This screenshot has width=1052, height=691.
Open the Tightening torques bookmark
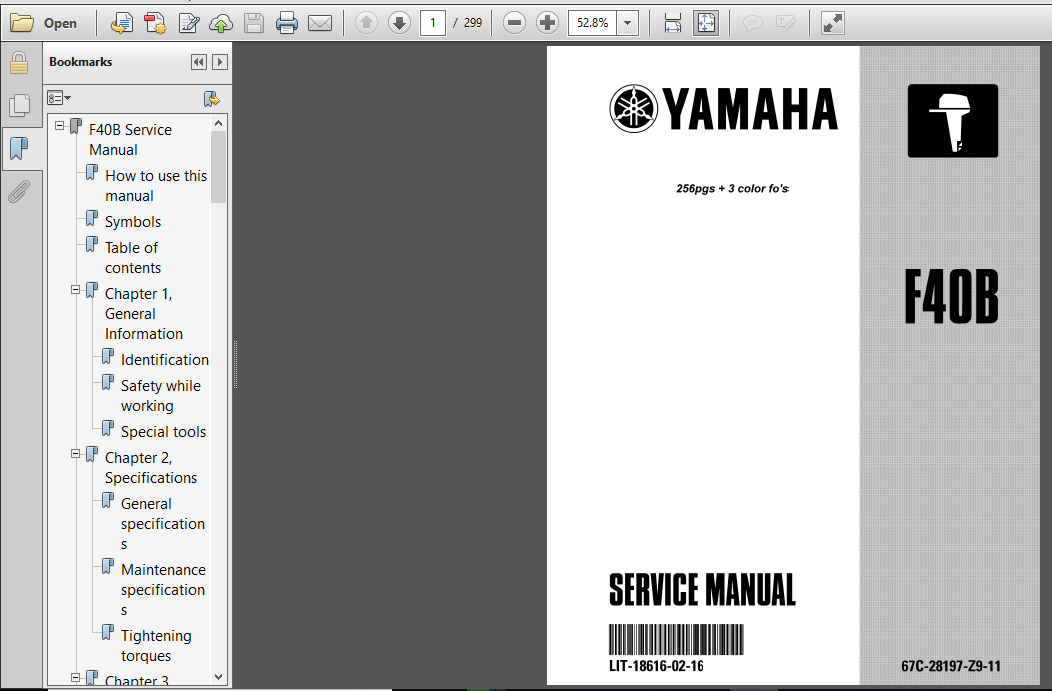[x=156, y=645]
